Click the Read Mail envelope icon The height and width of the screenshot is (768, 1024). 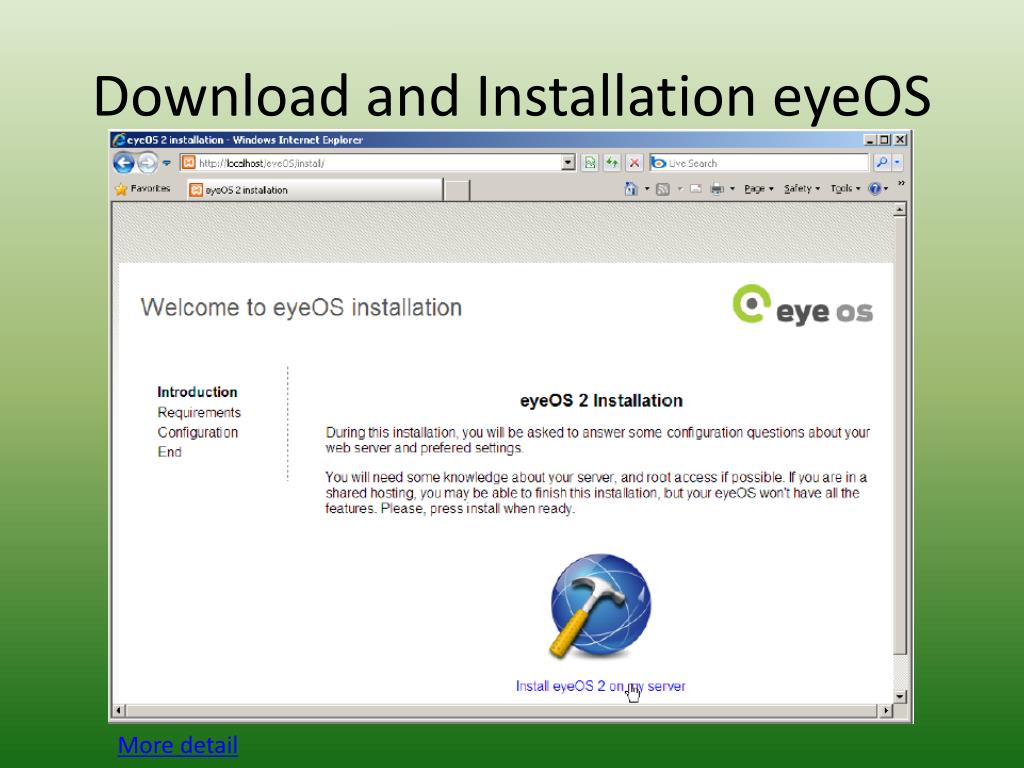[x=696, y=189]
